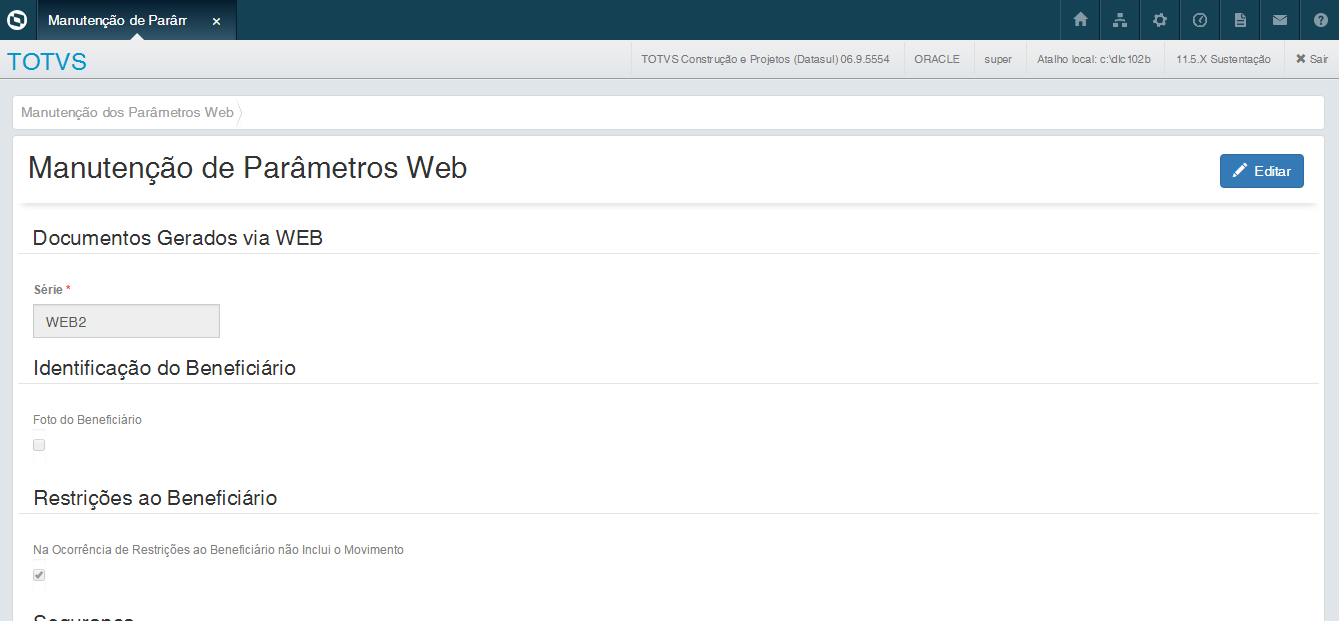Open the clock history icon
1339x621 pixels.
pyautogui.click(x=1200, y=20)
